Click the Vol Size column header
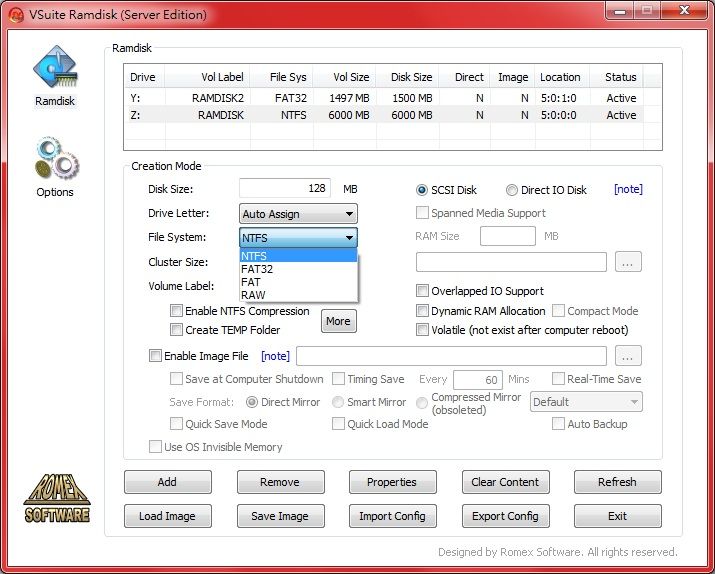This screenshot has height=574, width=715. tap(345, 77)
